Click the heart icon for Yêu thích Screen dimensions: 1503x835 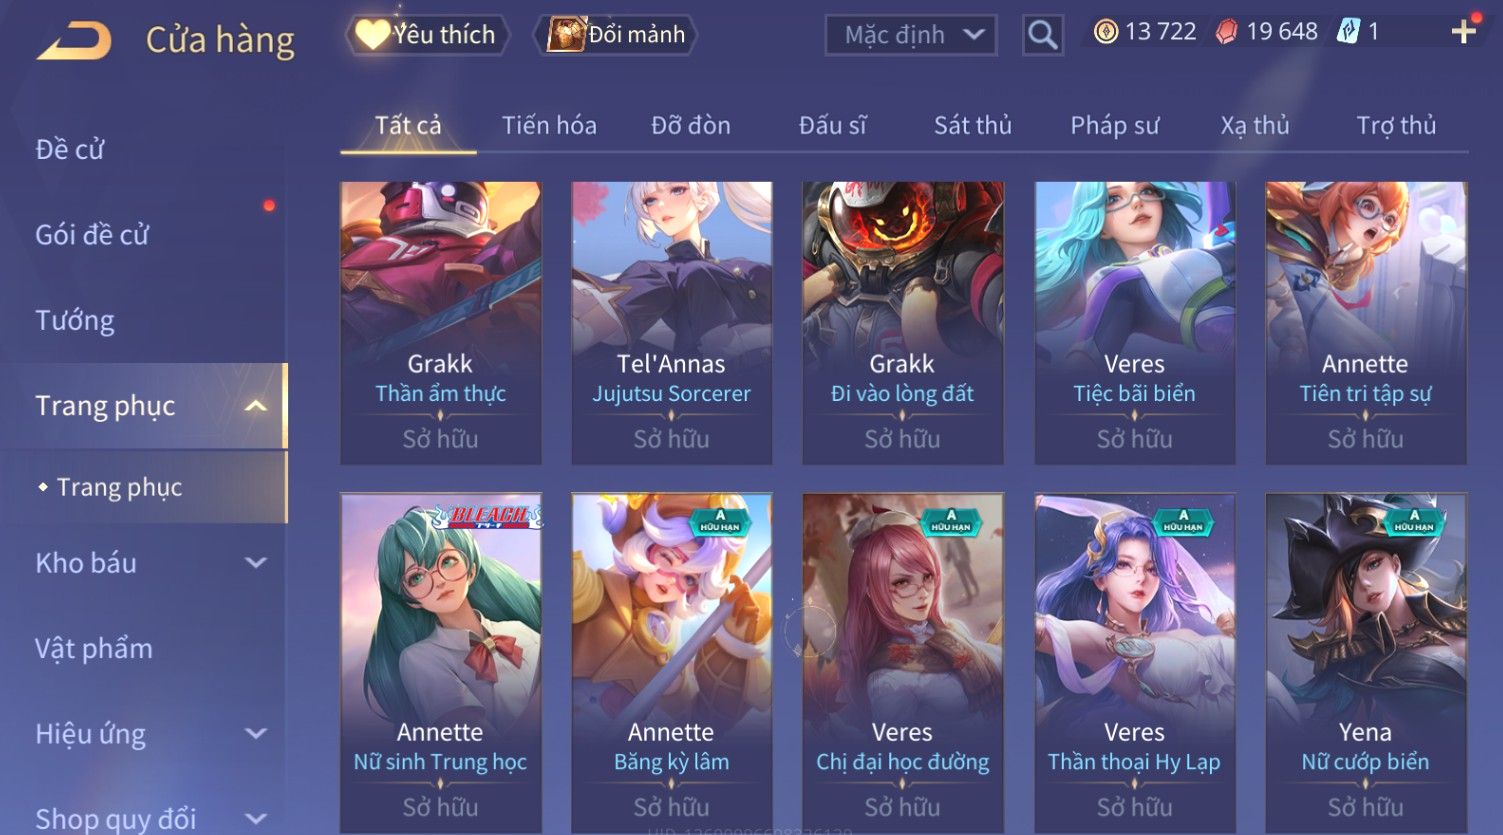tap(372, 35)
